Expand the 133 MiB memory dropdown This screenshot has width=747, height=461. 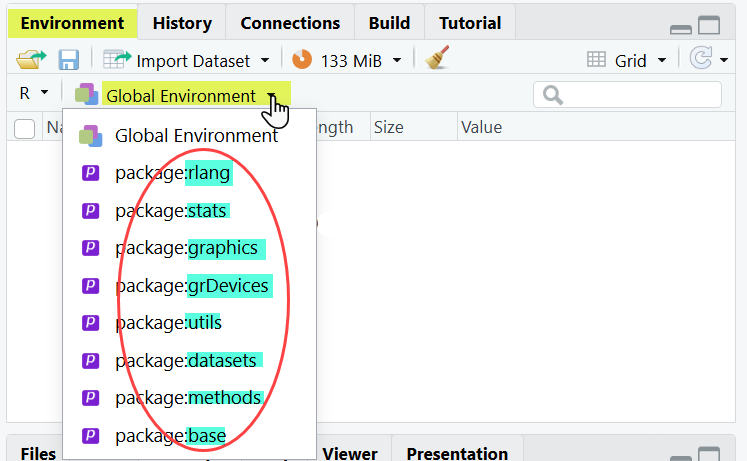click(x=397, y=61)
